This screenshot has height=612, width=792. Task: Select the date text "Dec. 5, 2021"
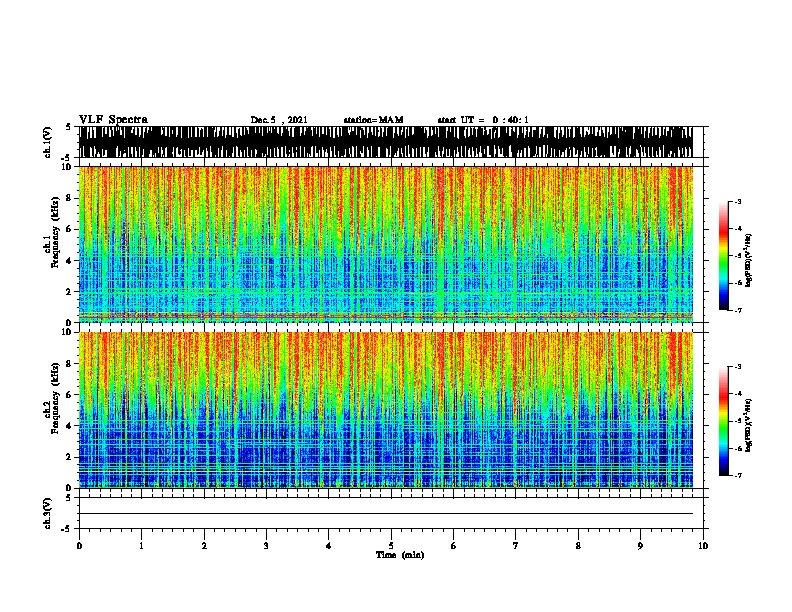tap(279, 120)
